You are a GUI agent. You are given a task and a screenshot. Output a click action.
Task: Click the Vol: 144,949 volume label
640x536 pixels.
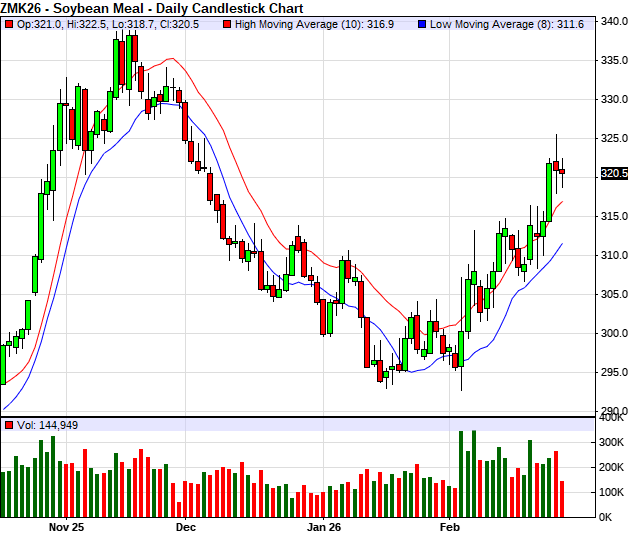tap(48, 425)
